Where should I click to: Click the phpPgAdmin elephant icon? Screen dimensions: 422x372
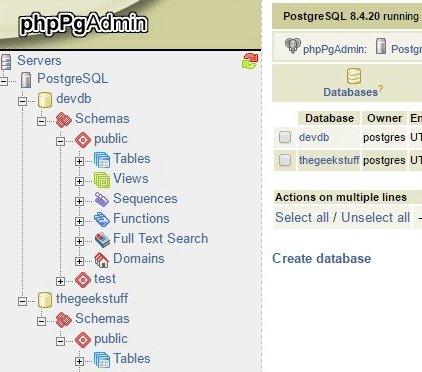(293, 46)
